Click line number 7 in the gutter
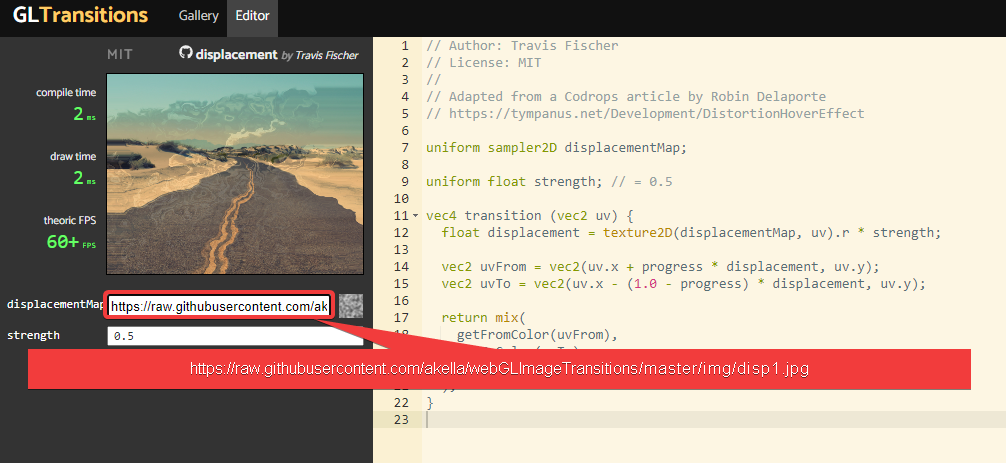The image size is (1006, 463). 404,147
